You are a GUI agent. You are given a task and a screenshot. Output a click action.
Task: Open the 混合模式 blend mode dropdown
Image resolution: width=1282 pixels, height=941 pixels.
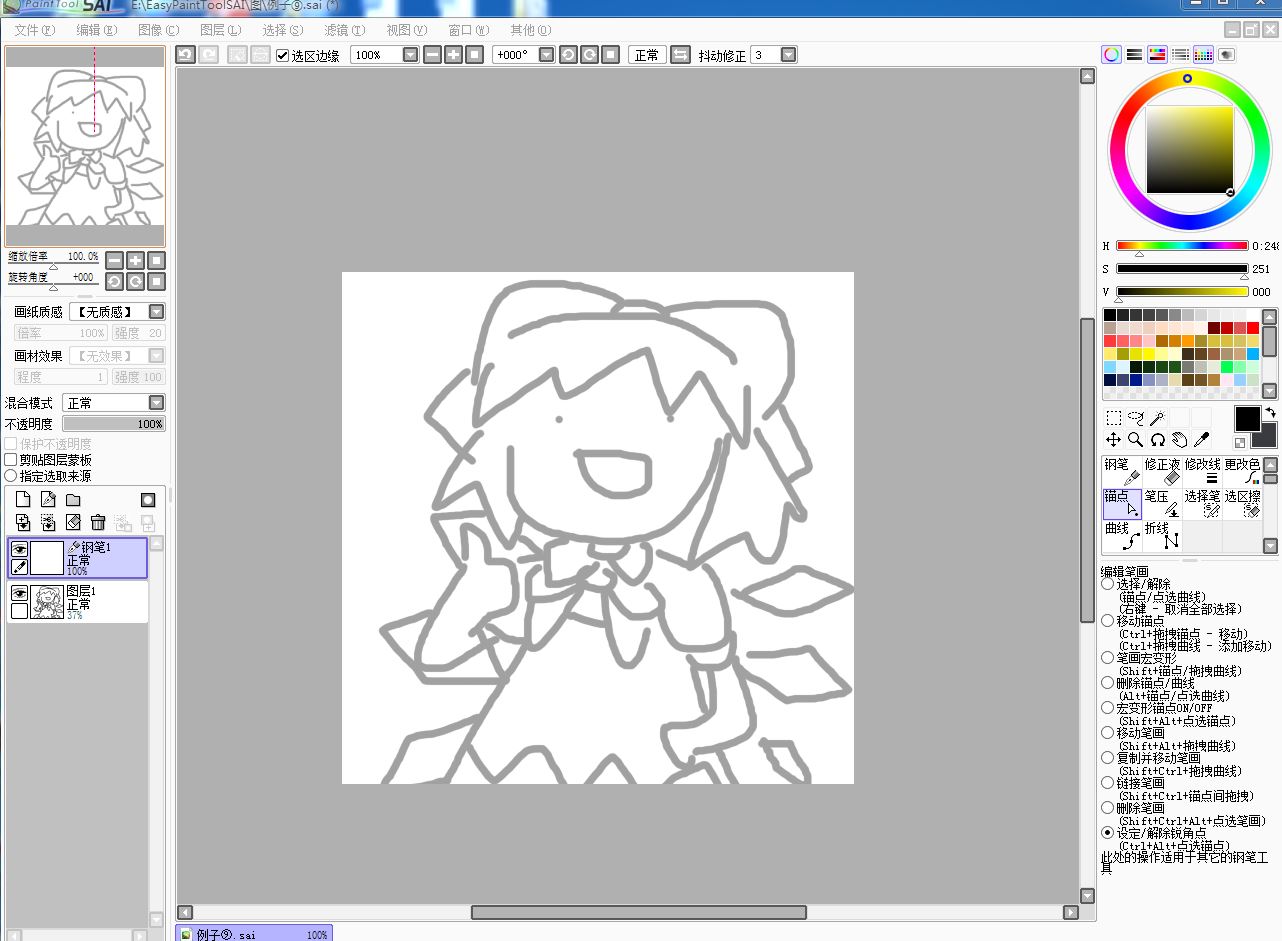click(156, 402)
